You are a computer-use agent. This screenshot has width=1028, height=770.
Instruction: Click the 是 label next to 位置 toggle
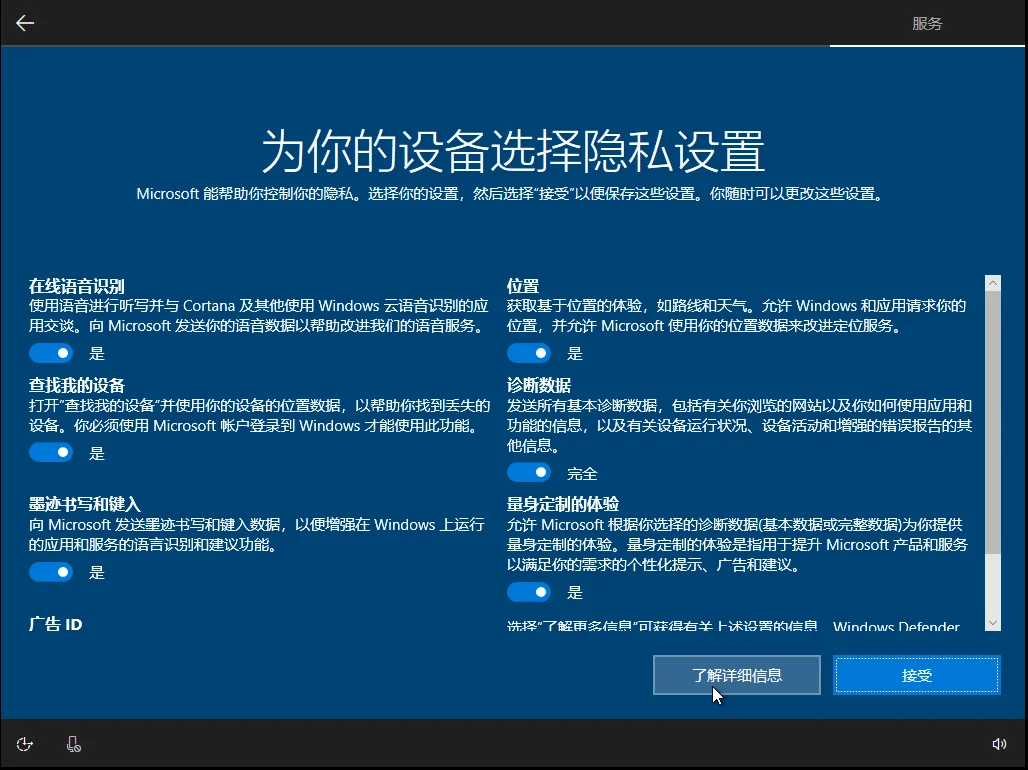tap(574, 352)
